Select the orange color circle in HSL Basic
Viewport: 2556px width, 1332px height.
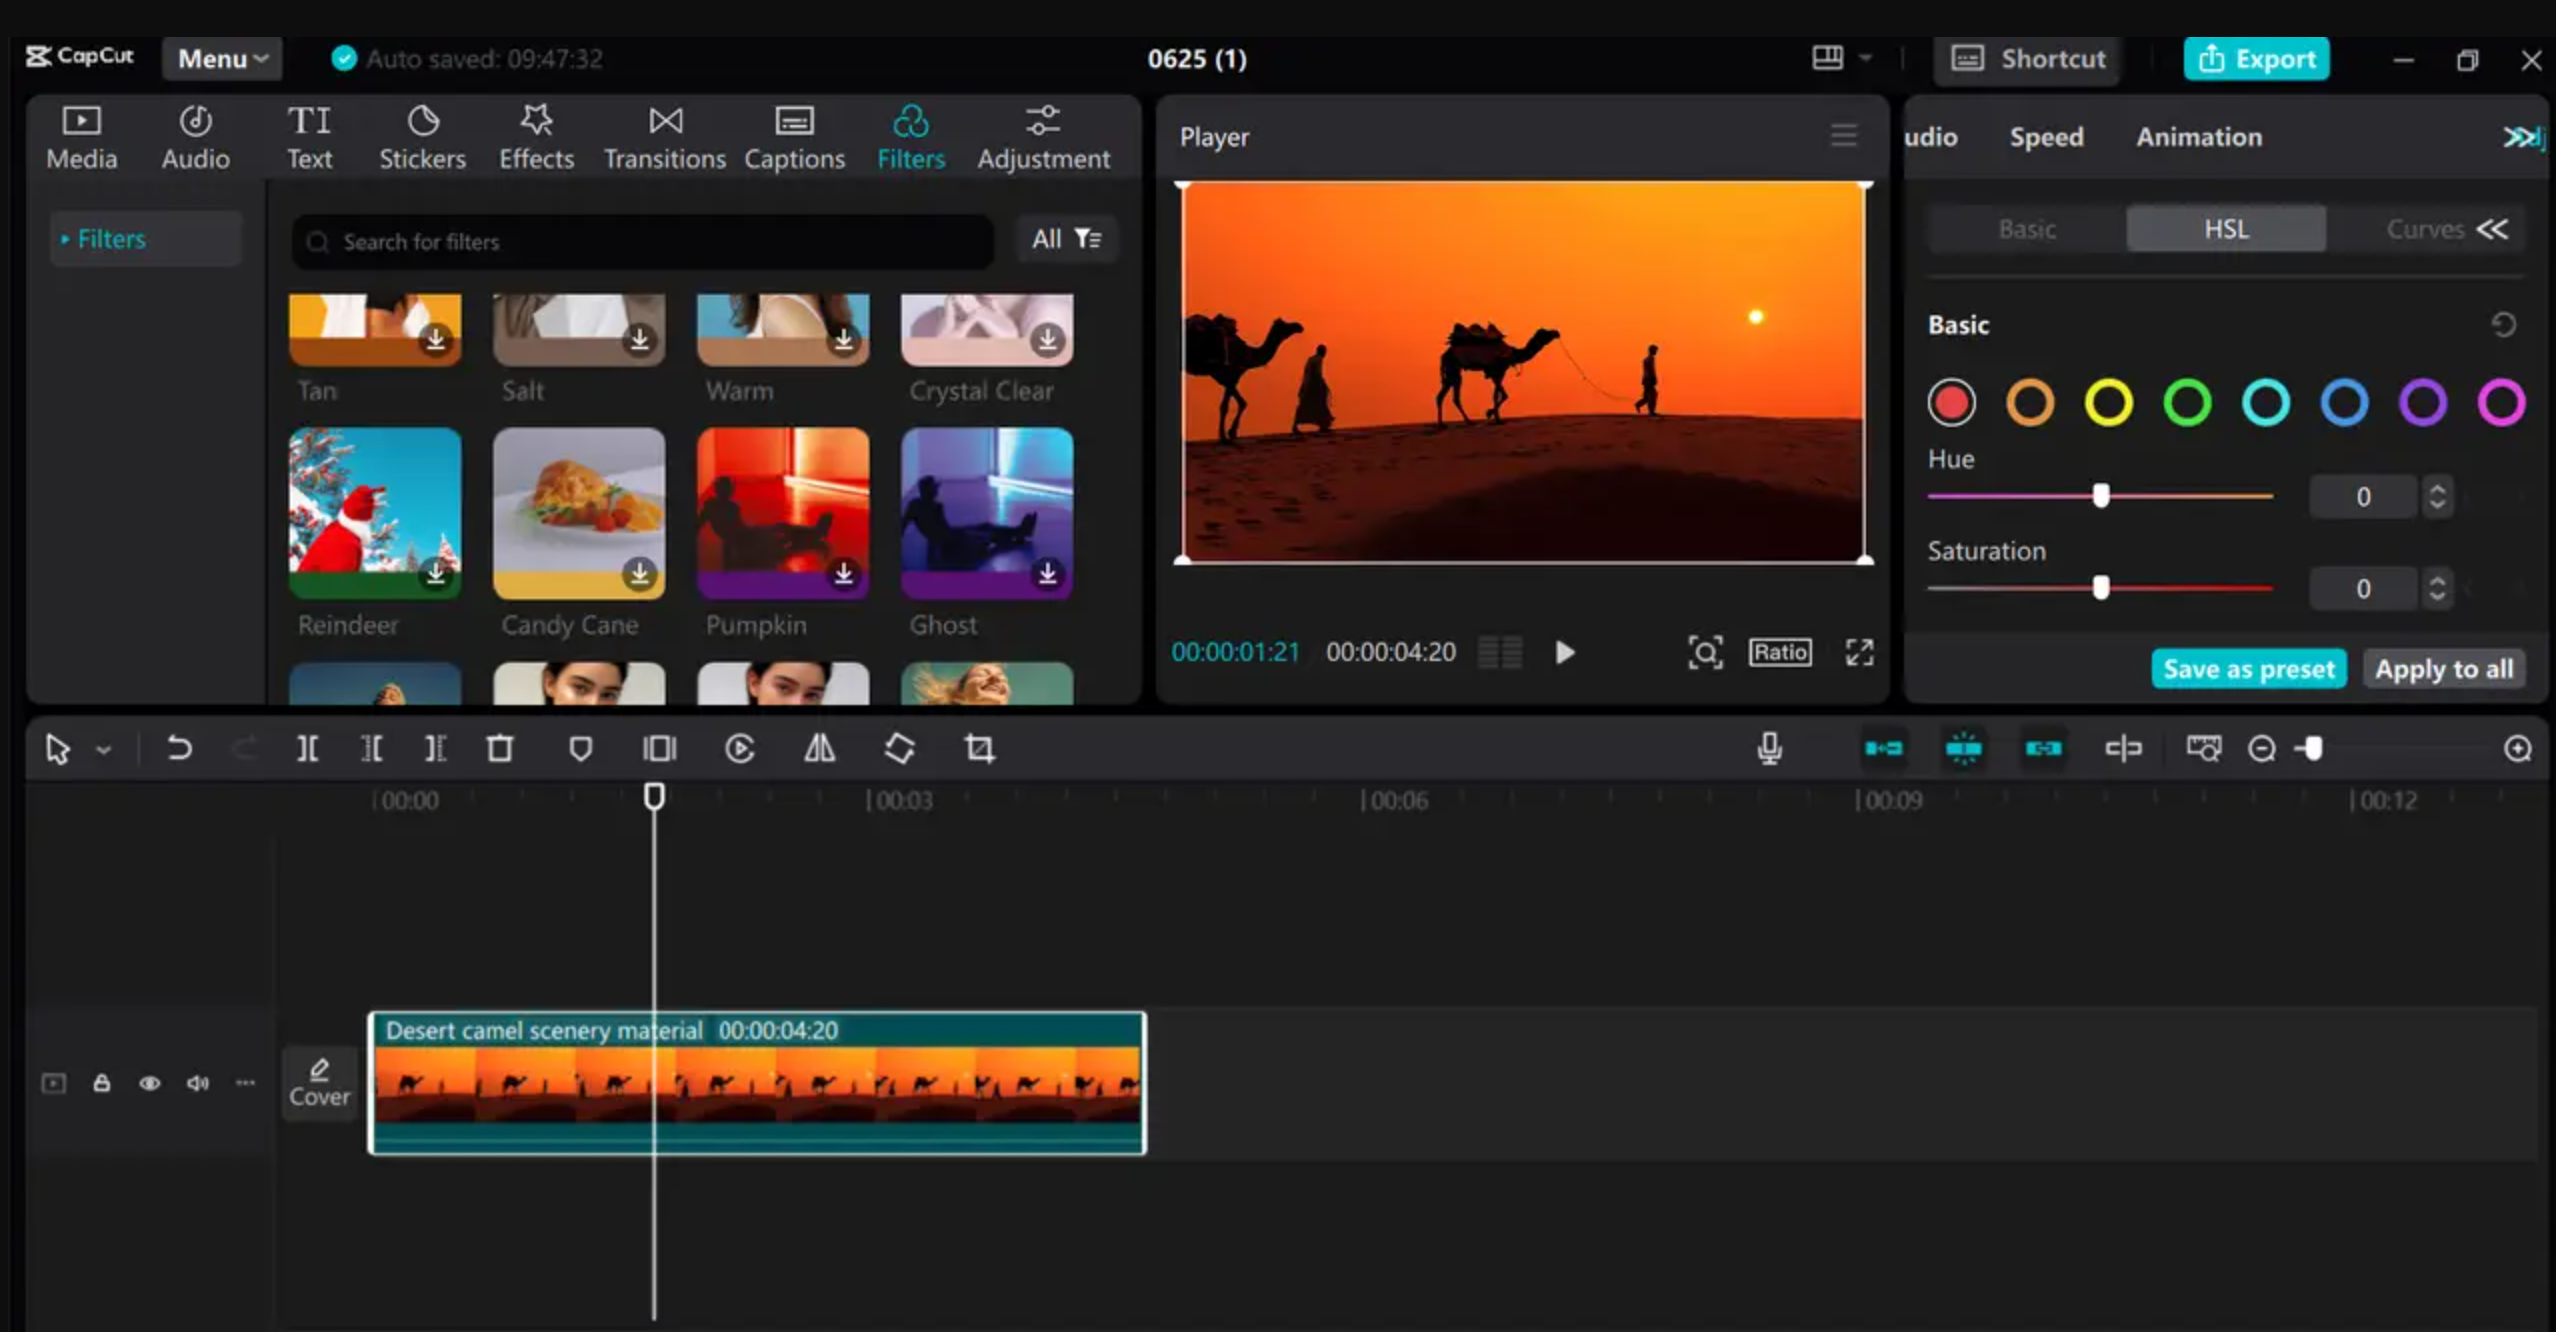coord(2030,402)
